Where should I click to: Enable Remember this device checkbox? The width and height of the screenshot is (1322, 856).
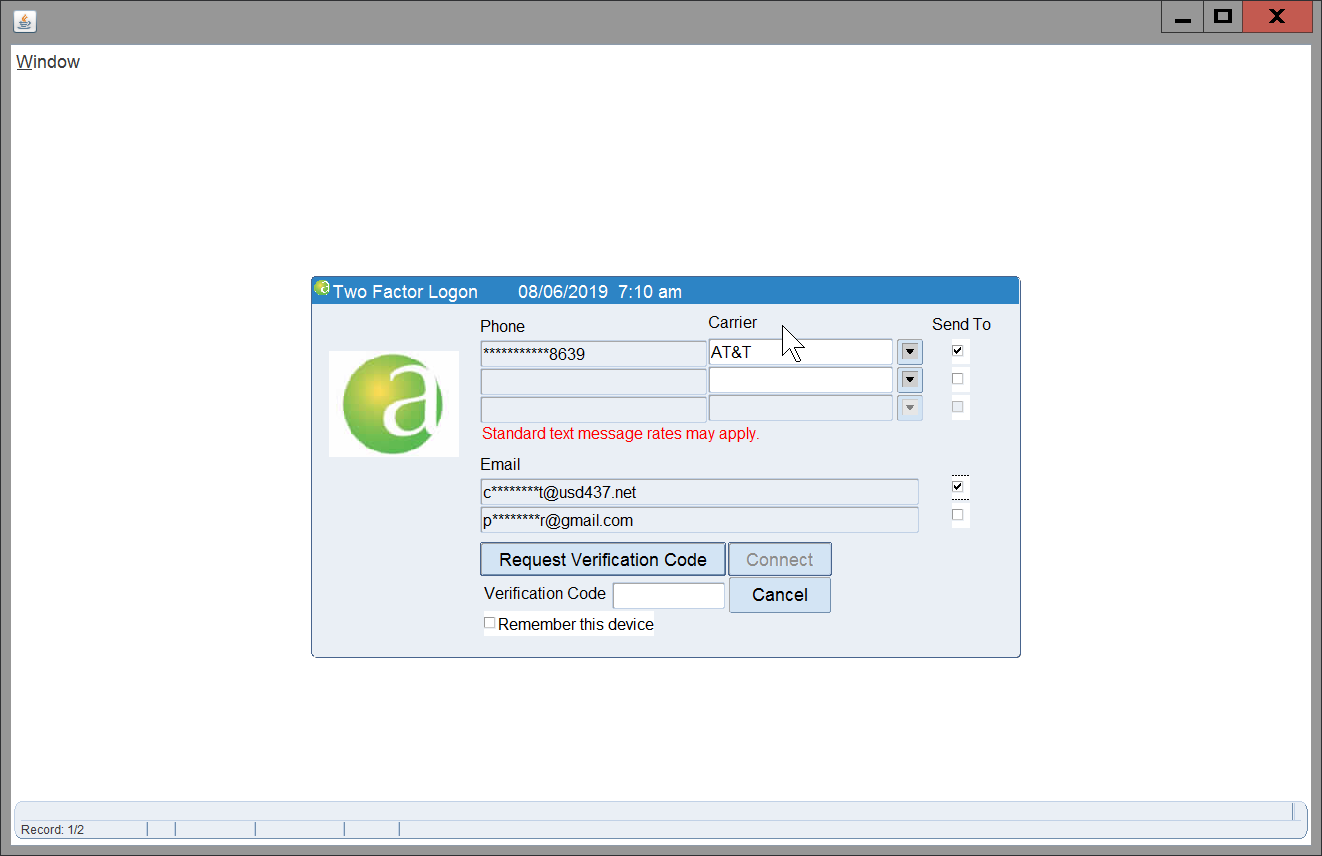490,623
